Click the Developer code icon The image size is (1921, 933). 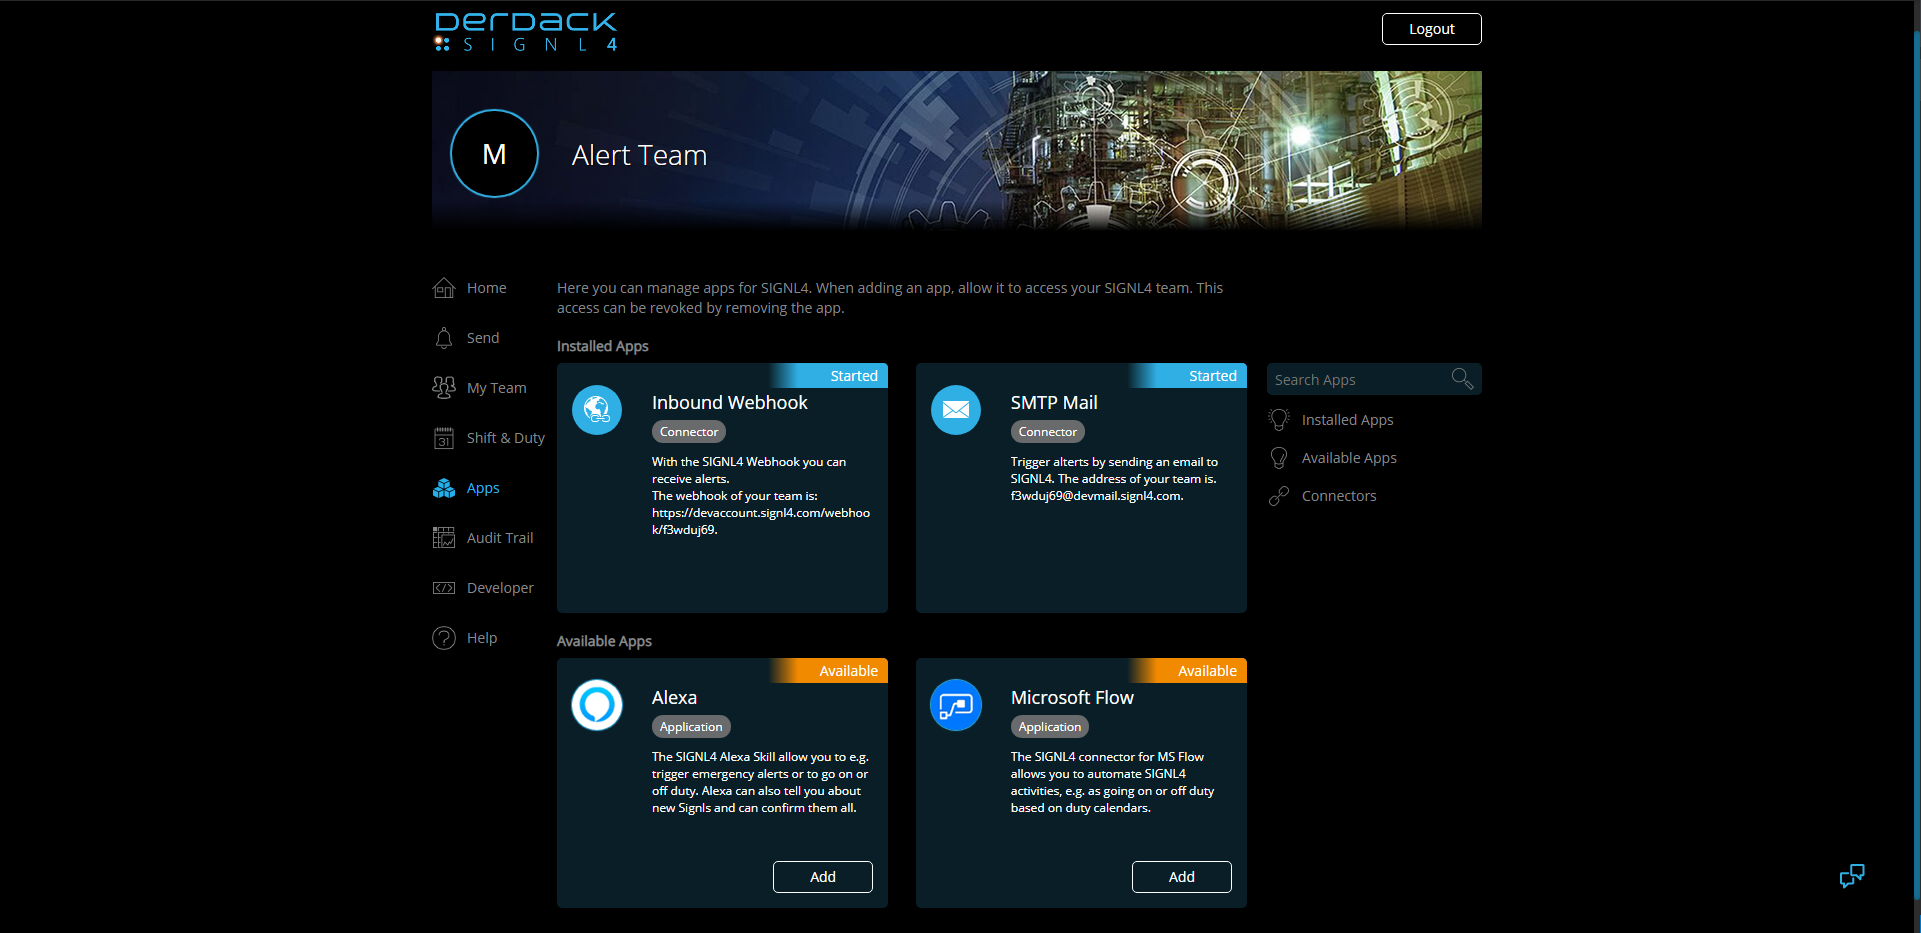click(x=444, y=588)
